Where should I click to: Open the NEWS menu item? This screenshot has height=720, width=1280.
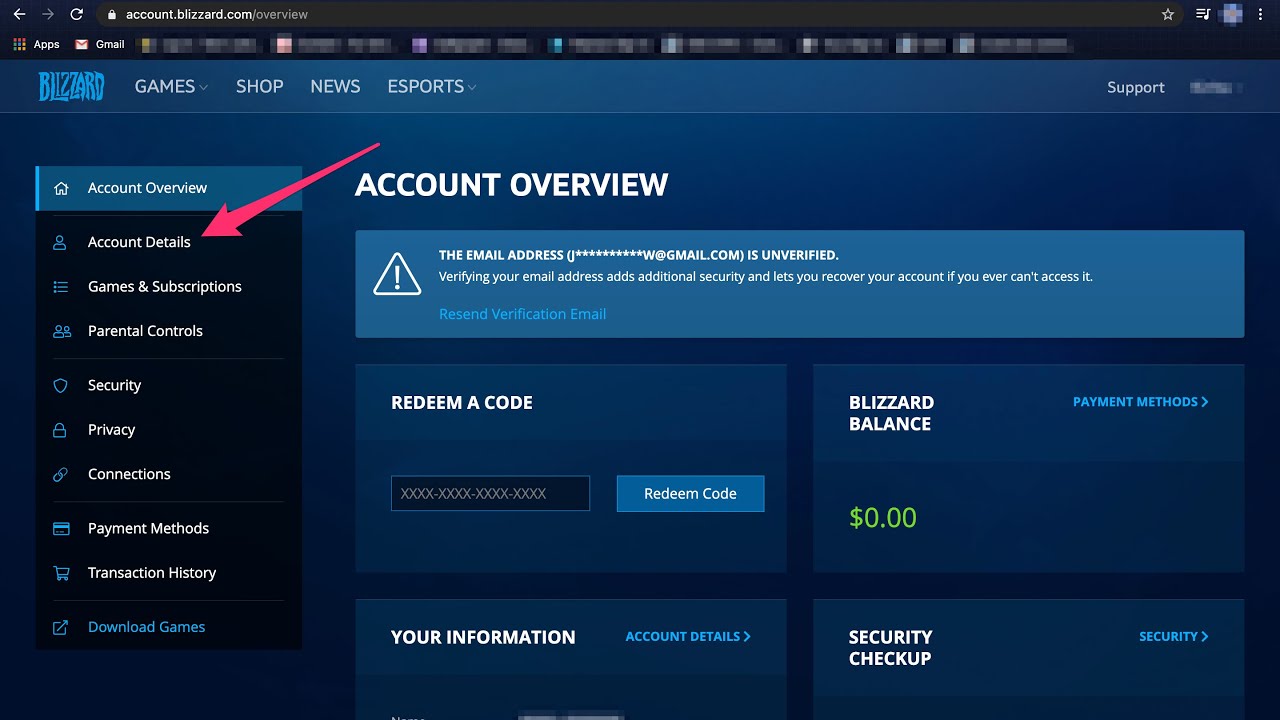pyautogui.click(x=335, y=87)
